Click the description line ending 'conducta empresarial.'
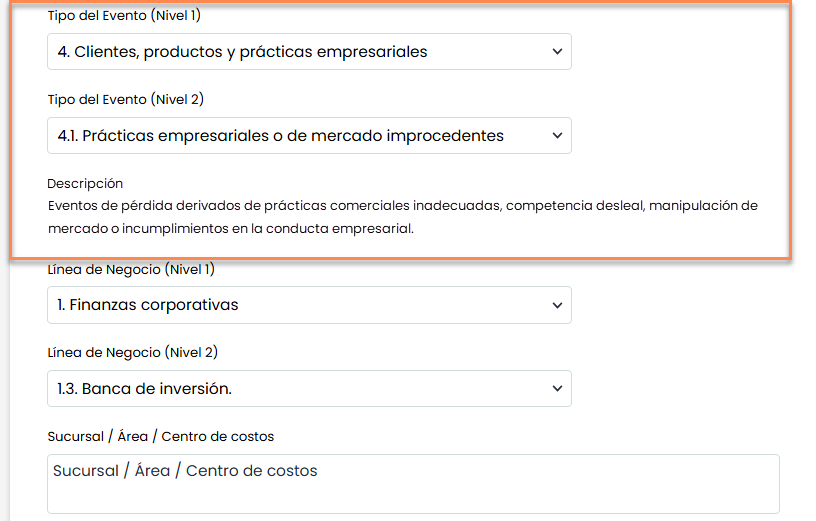 point(231,229)
